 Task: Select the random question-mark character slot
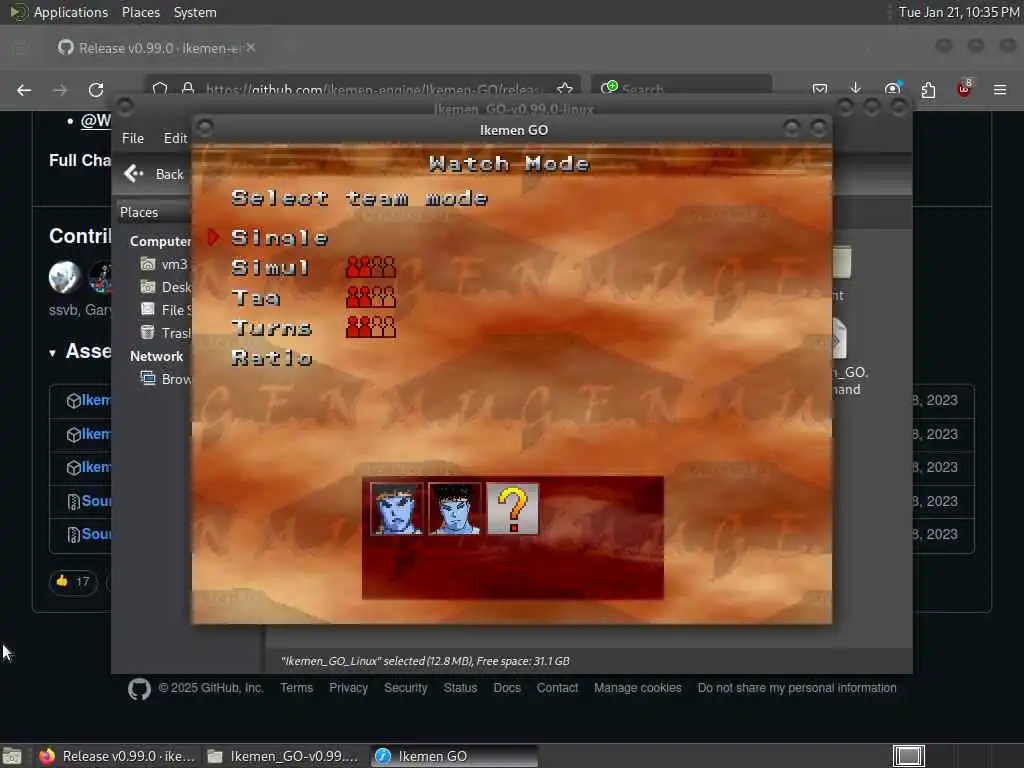pyautogui.click(x=513, y=509)
